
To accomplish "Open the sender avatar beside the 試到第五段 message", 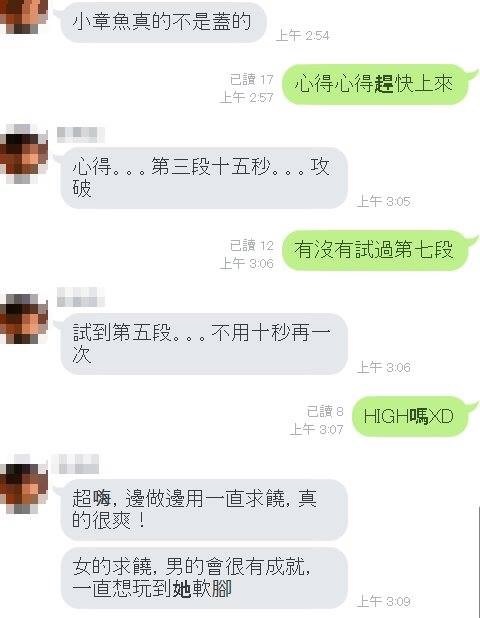I will pyautogui.click(x=24, y=319).
